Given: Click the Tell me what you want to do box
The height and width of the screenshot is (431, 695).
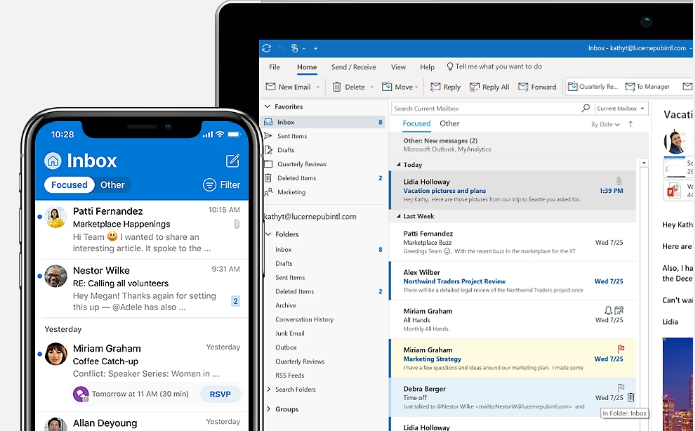Looking at the screenshot, I should [x=494, y=67].
